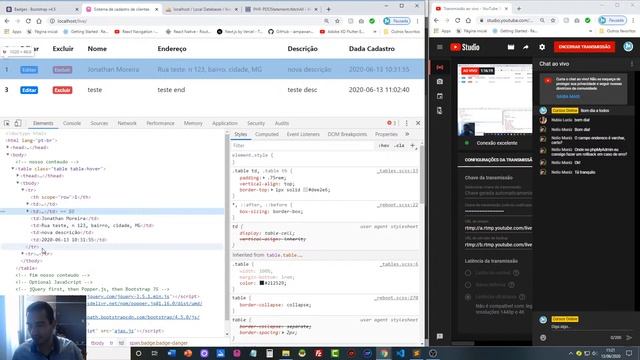Select the second transmission latency radio option

[x=468, y=285]
